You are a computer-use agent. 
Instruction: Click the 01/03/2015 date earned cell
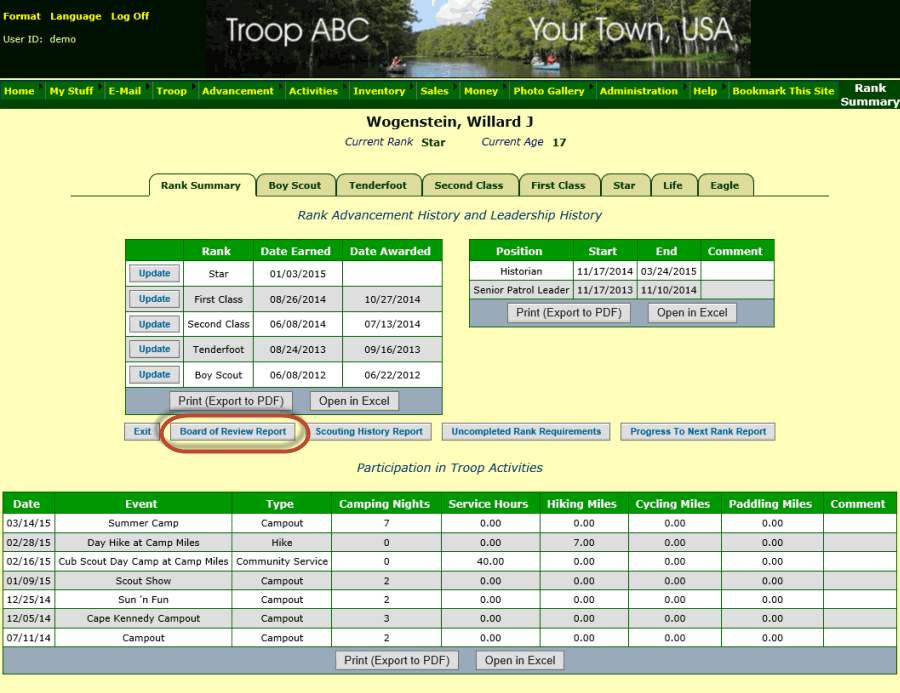click(298, 274)
